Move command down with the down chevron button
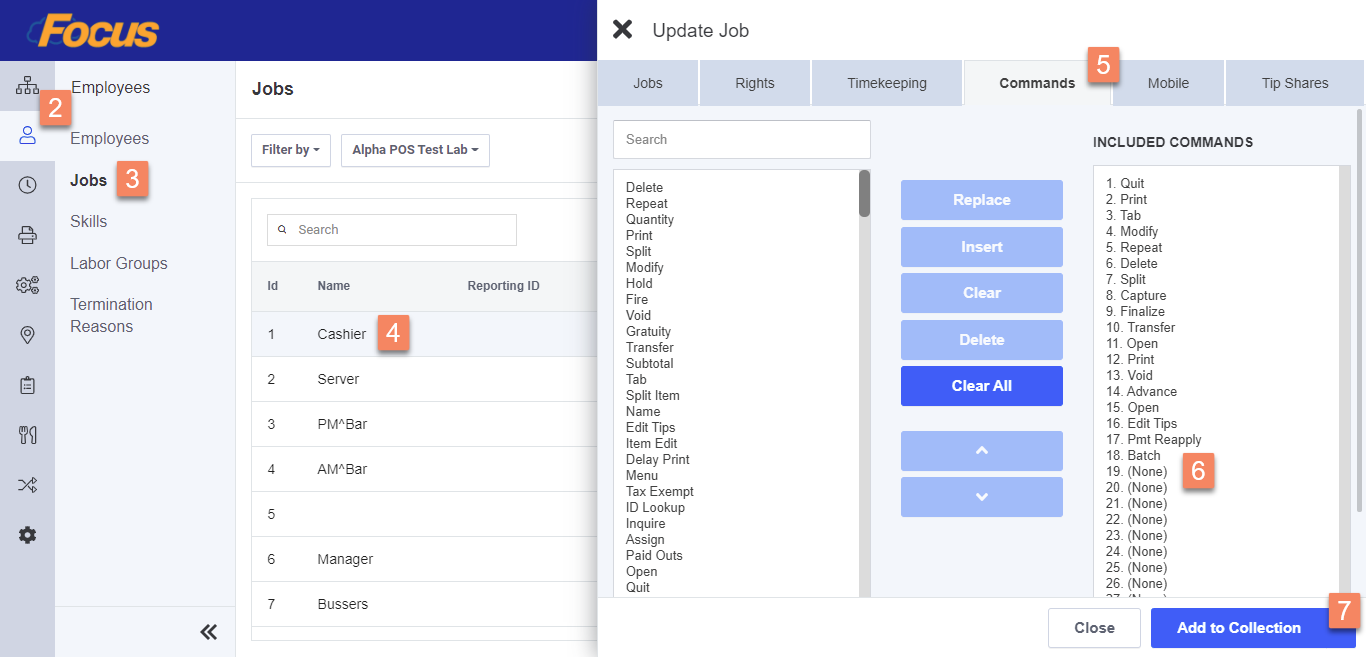 [x=981, y=497]
